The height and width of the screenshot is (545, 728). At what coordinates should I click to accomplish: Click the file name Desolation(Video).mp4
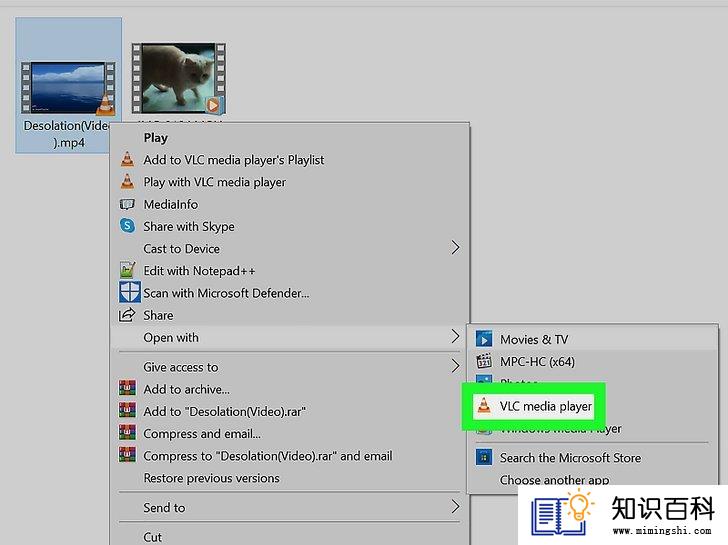point(66,134)
